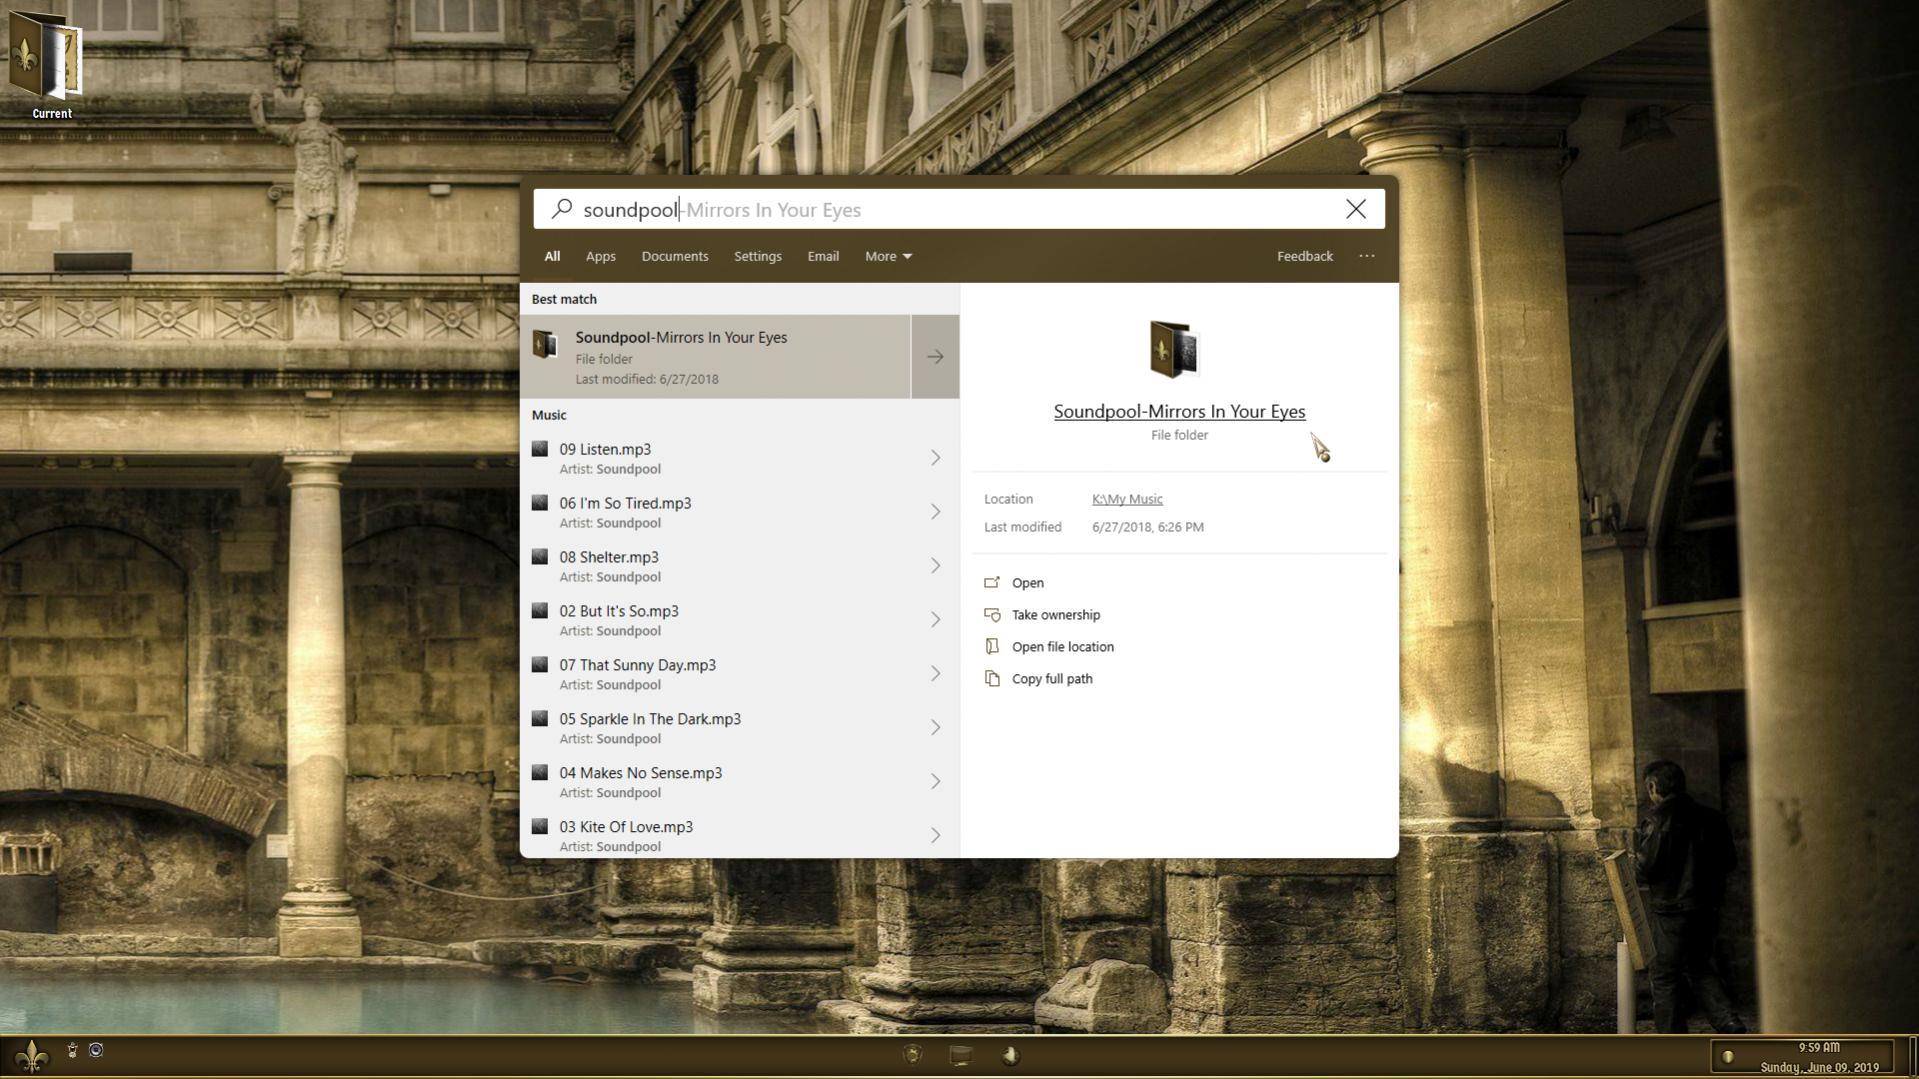The image size is (1919, 1079).
Task: Click the arrow on the Best match result
Action: 934,356
